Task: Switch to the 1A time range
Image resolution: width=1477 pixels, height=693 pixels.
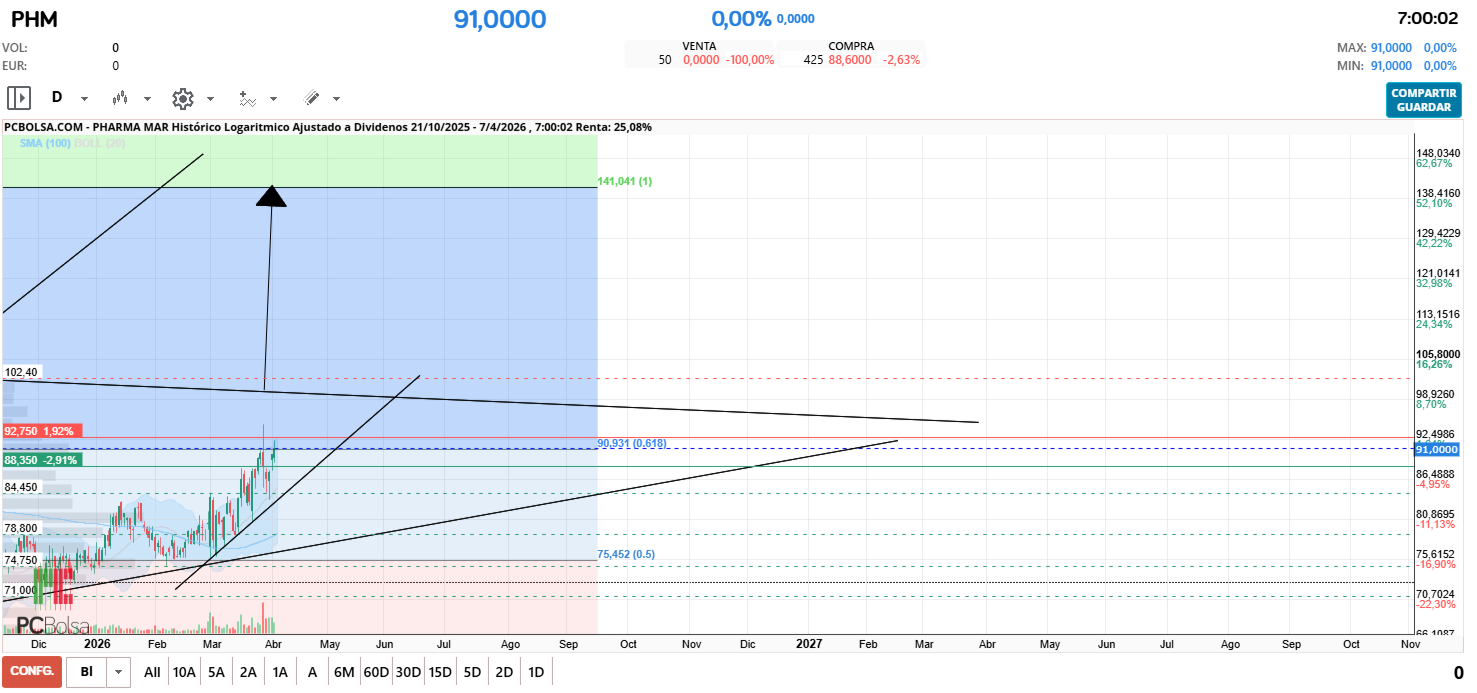Action: point(280,672)
